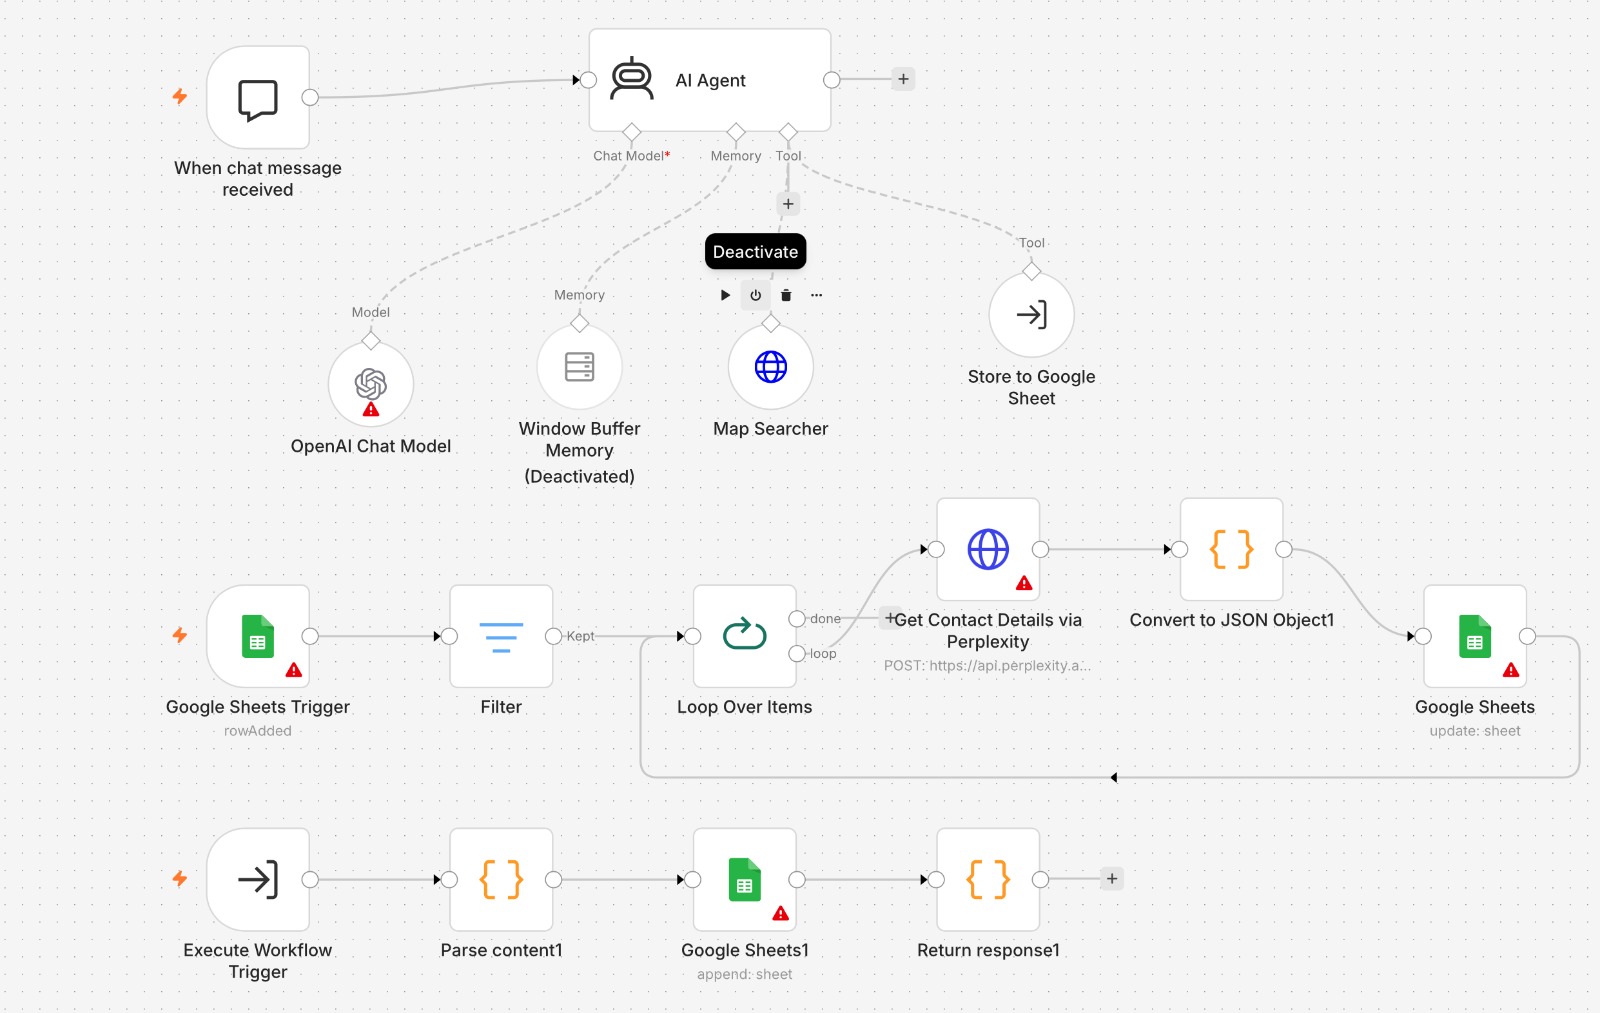Viewport: 1600px width, 1013px height.
Task: Open Get Contact Details via Perplexity node
Action: coord(988,549)
